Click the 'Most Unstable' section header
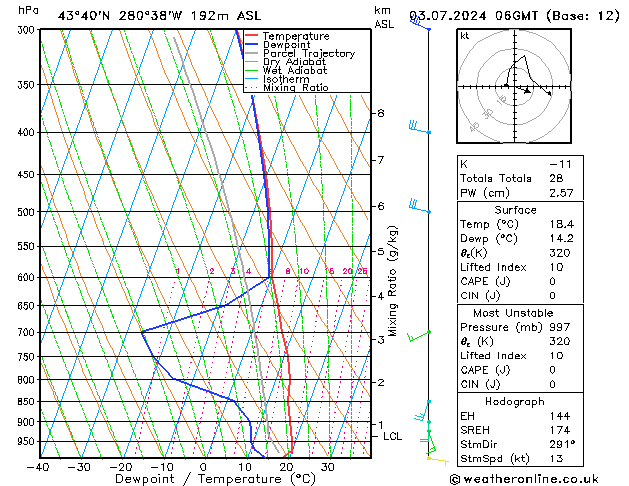The width and height of the screenshot is (629, 486). pyautogui.click(x=513, y=313)
